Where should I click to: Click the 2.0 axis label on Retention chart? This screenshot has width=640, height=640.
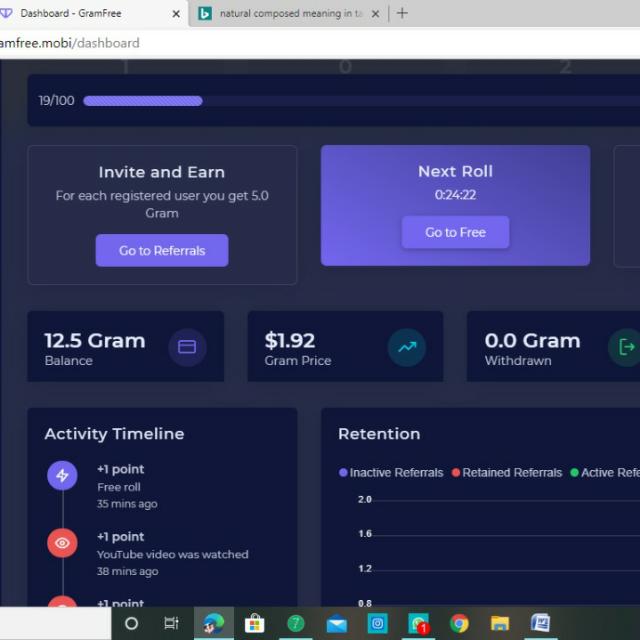[364, 500]
